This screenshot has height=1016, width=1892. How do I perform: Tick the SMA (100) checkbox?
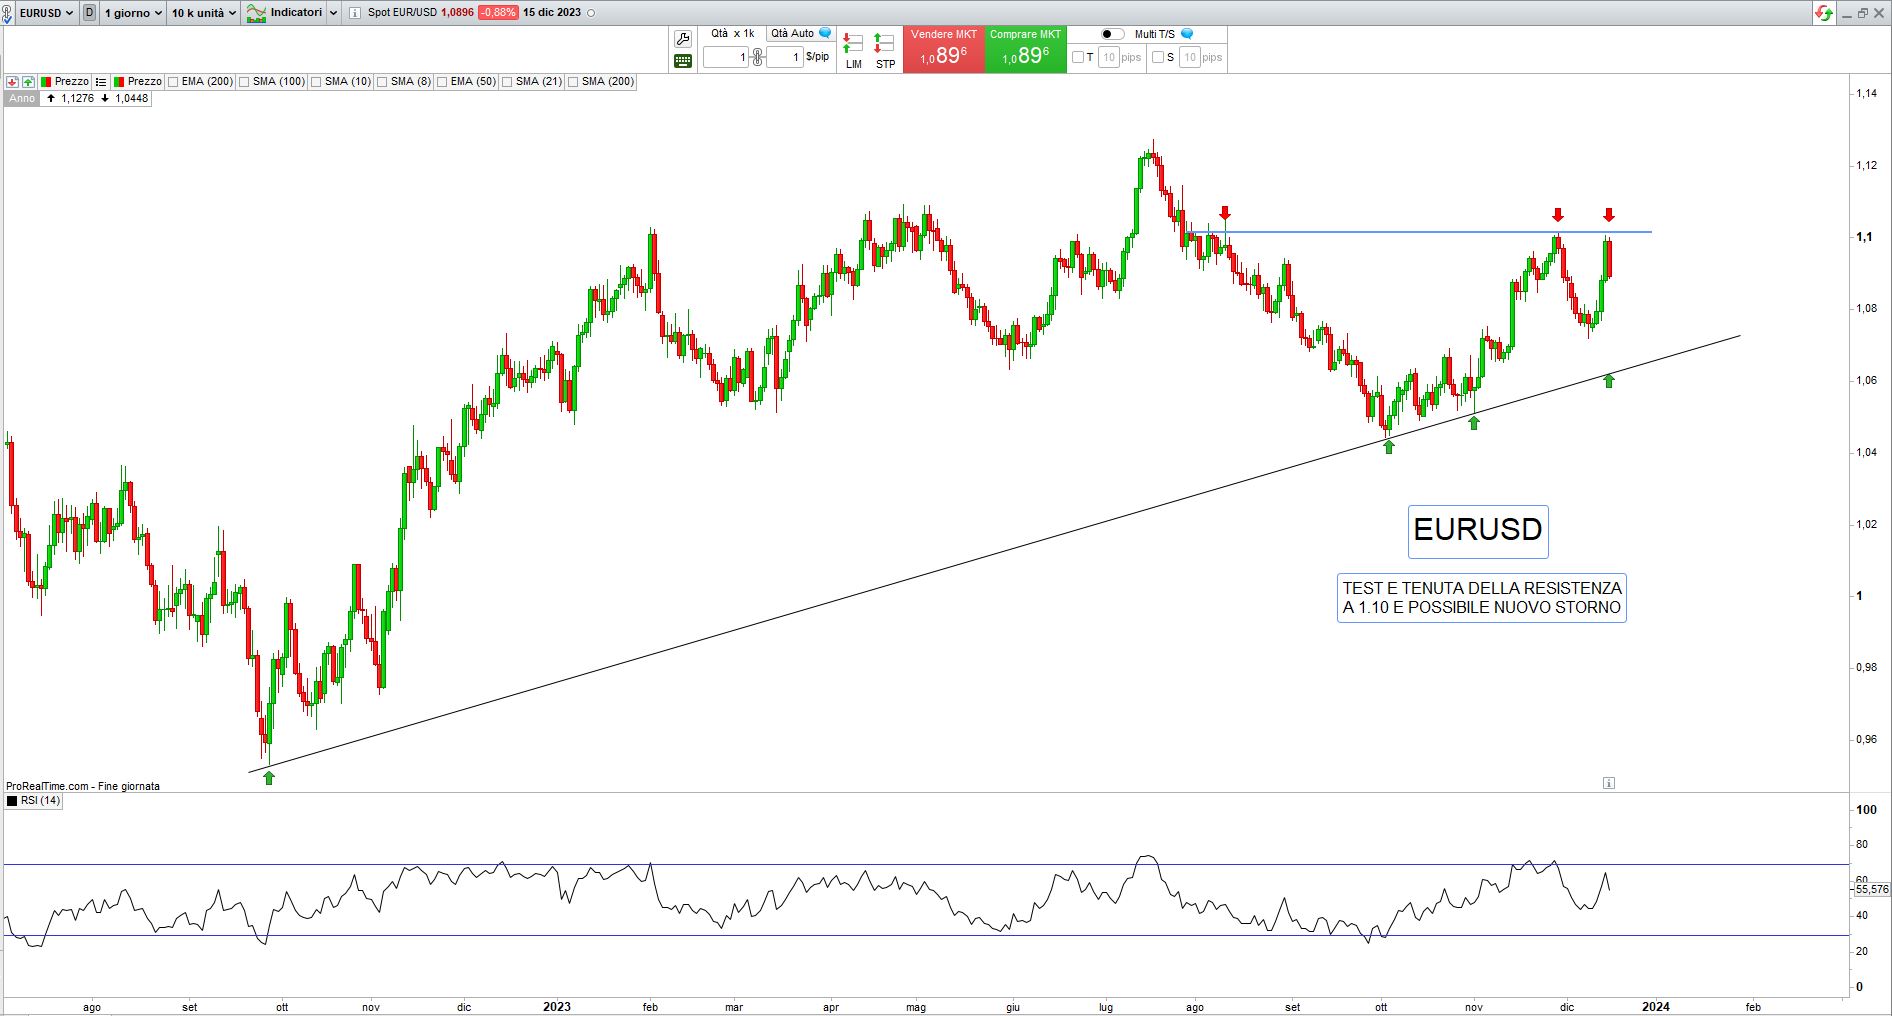(245, 82)
